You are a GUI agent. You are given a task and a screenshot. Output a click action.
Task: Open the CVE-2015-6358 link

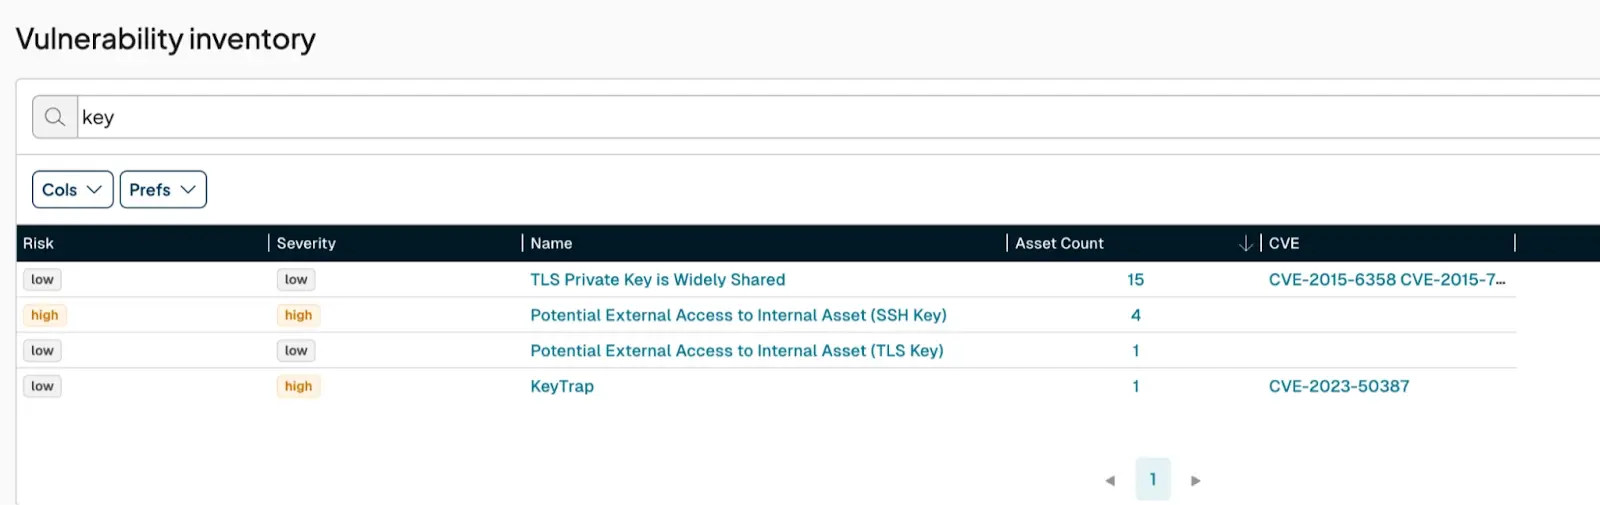(x=1332, y=280)
